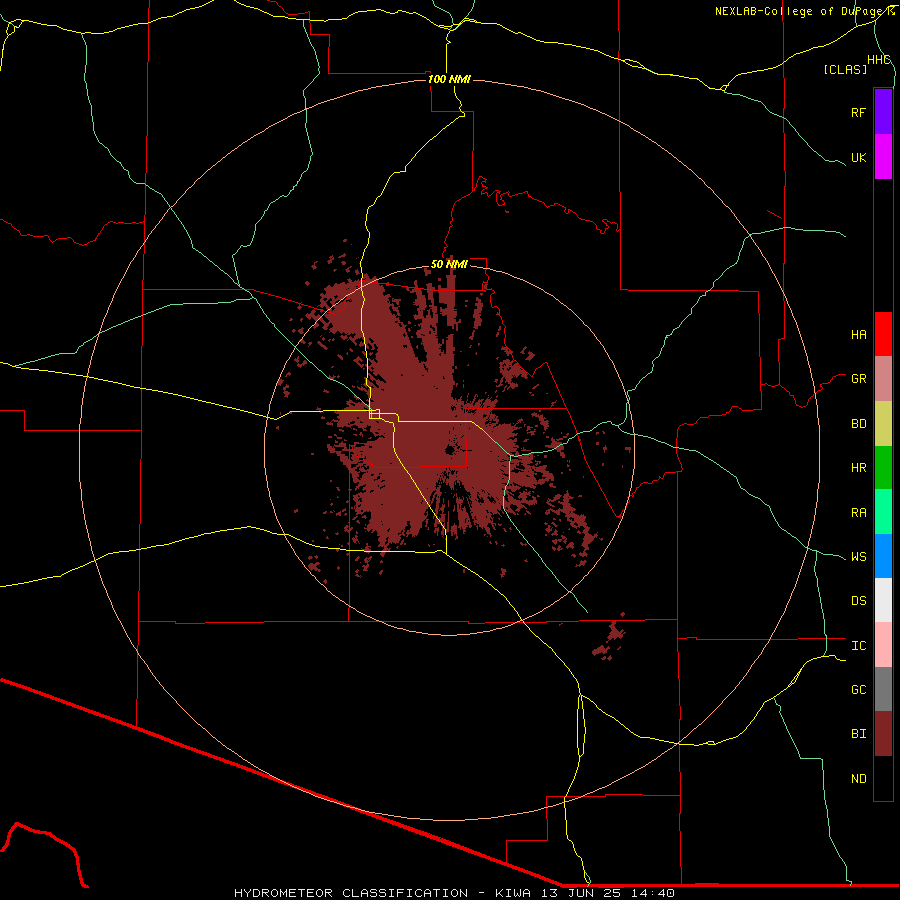
Task: Click the bright green RA legend swatch
Action: [x=883, y=512]
